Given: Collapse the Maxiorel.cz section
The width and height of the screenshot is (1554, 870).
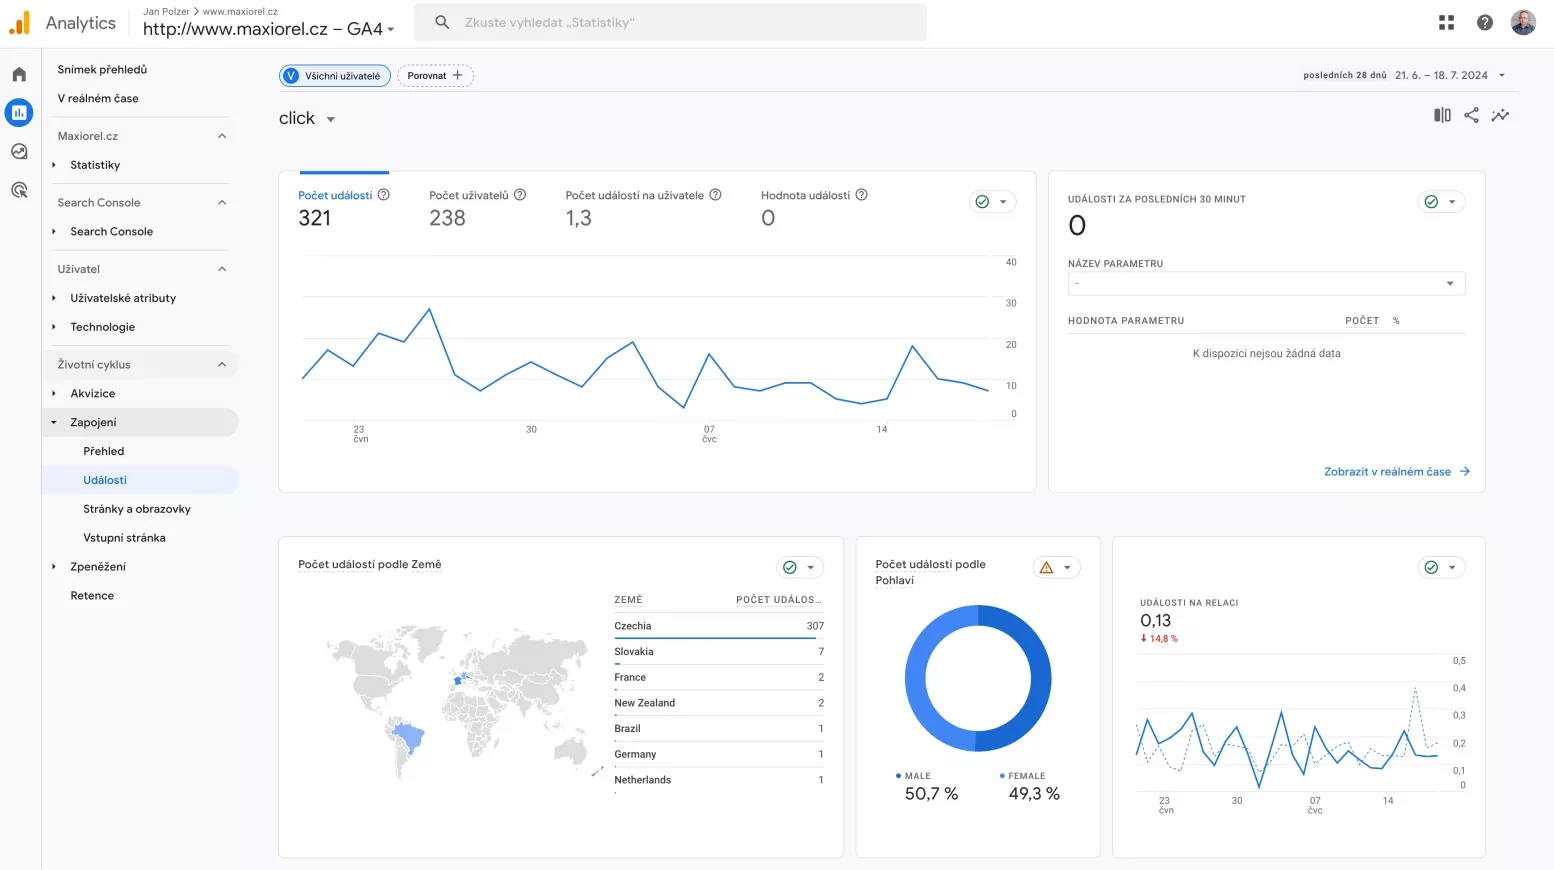Looking at the screenshot, I should [x=222, y=136].
